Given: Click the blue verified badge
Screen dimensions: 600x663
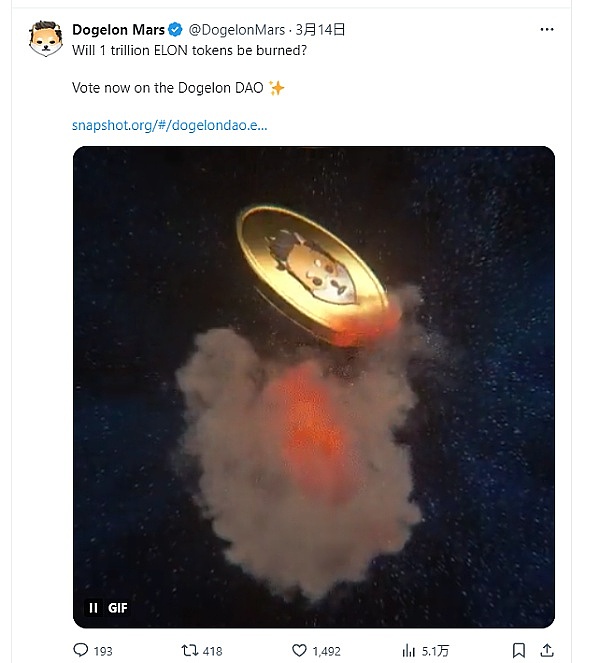Looking at the screenshot, I should (176, 30).
